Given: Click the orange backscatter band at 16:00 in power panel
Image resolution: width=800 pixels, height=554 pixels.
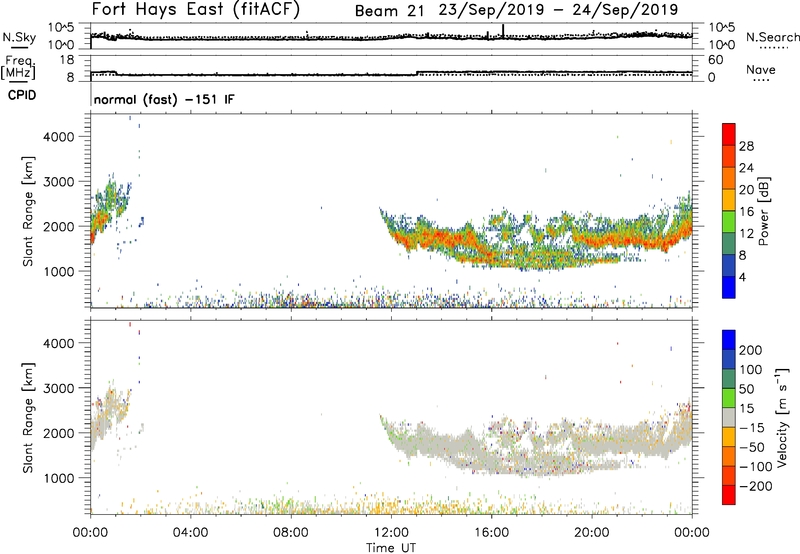Looking at the screenshot, I should [491, 253].
